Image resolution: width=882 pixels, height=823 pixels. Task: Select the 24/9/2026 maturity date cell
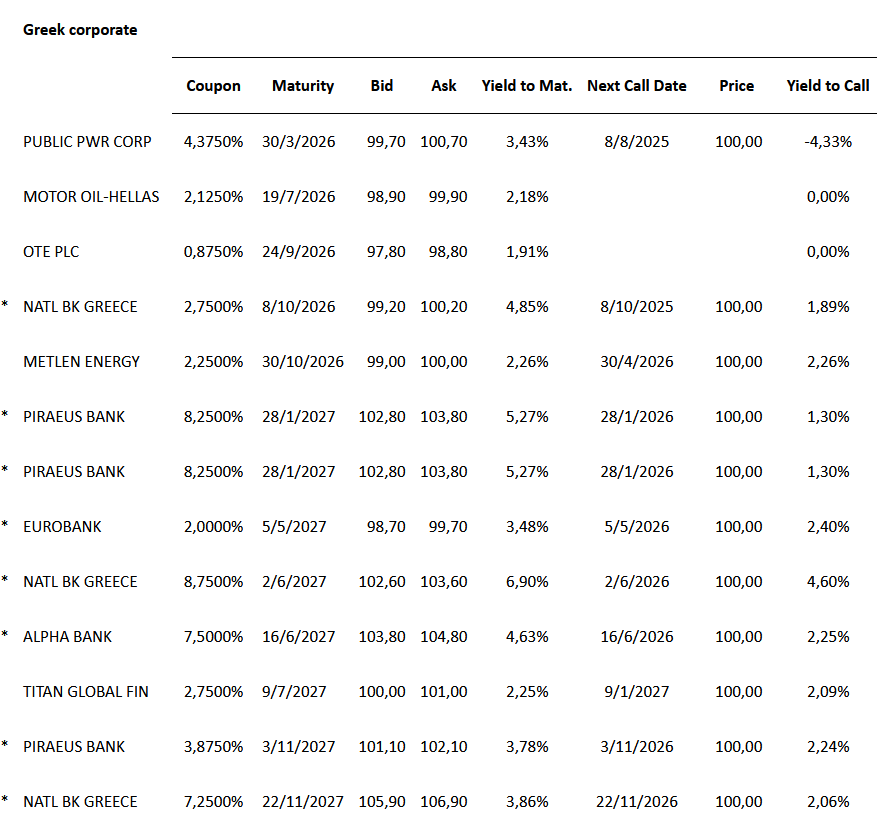pyautogui.click(x=303, y=252)
